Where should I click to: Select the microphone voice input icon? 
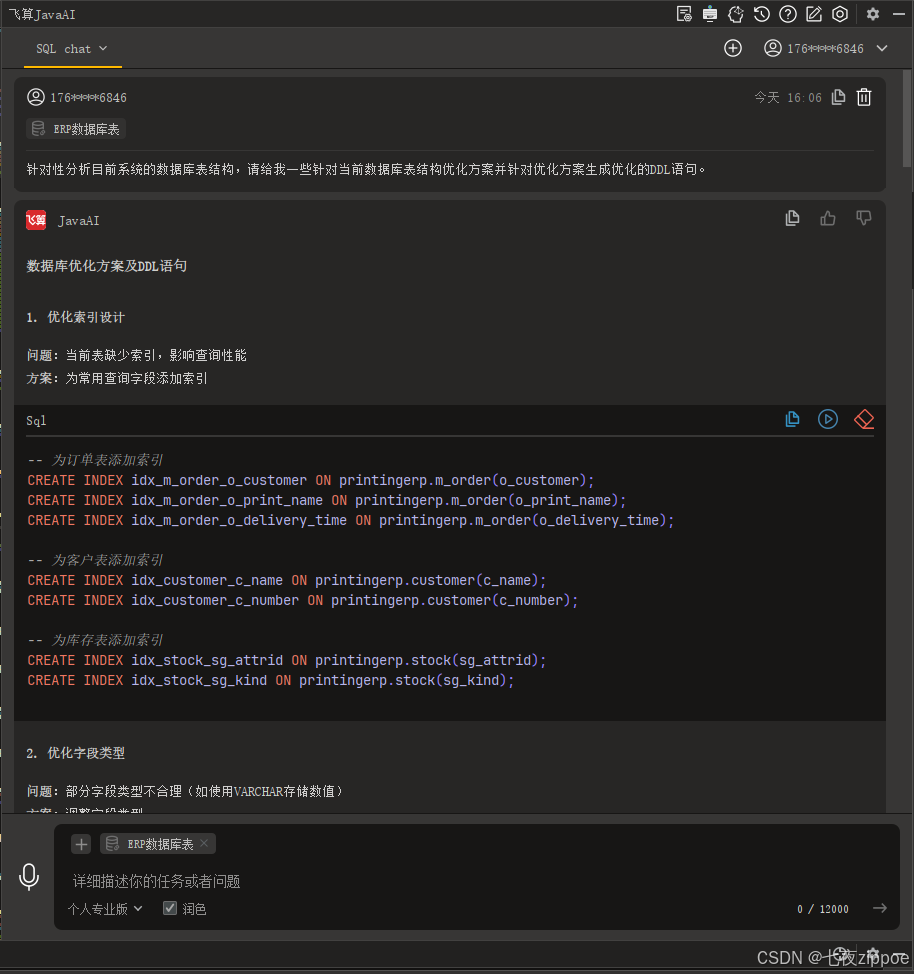pos(28,876)
